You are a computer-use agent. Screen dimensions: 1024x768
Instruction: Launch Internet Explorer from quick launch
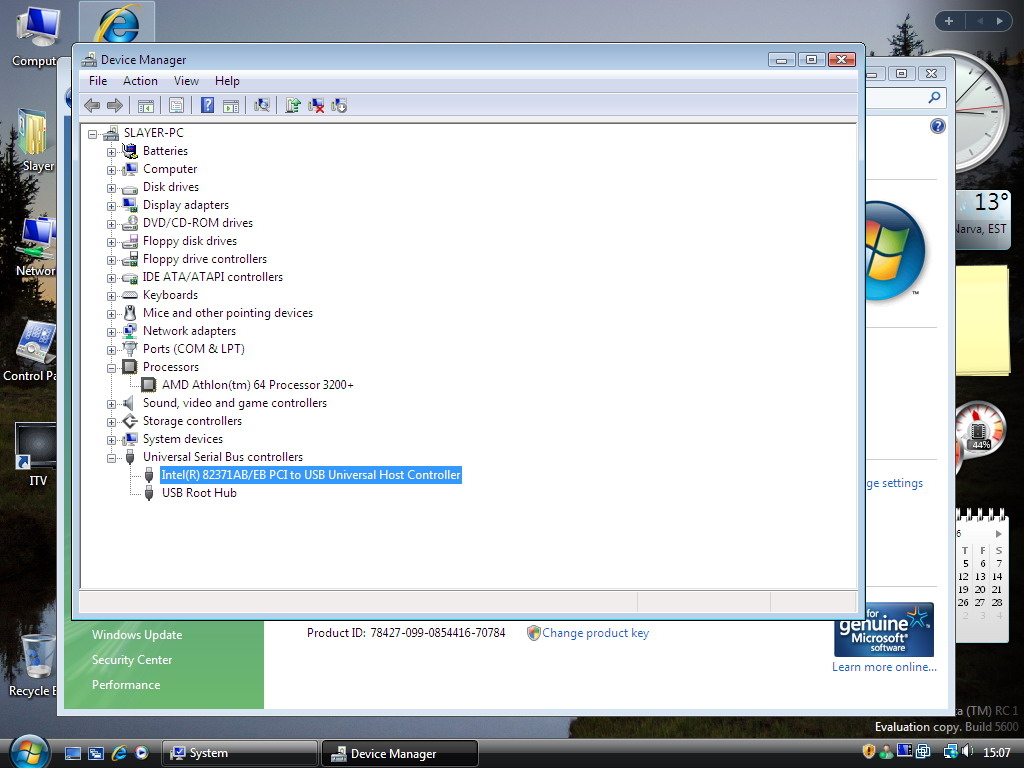pos(119,753)
